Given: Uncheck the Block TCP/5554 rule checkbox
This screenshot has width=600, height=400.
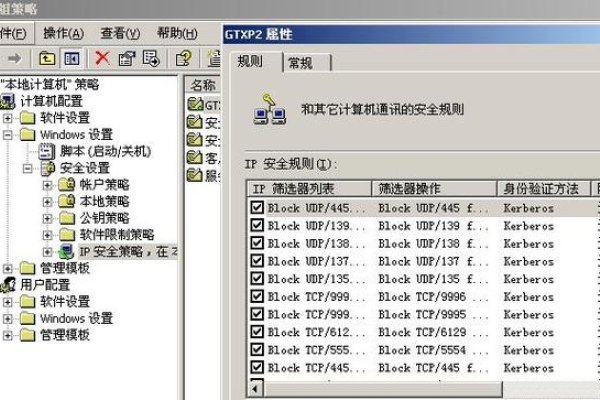Looking at the screenshot, I should click(257, 349).
